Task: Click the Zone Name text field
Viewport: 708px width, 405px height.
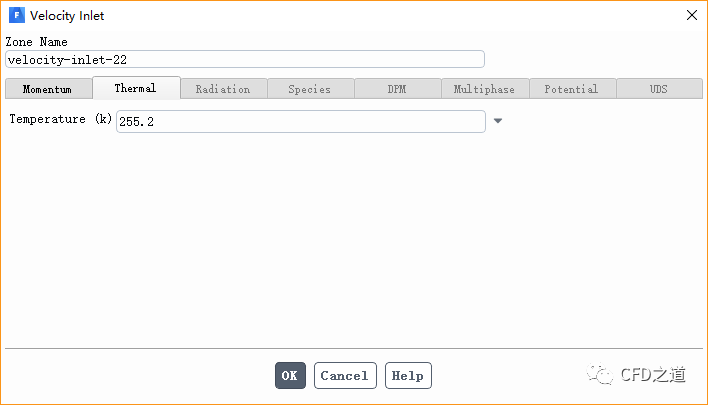Action: (245, 59)
